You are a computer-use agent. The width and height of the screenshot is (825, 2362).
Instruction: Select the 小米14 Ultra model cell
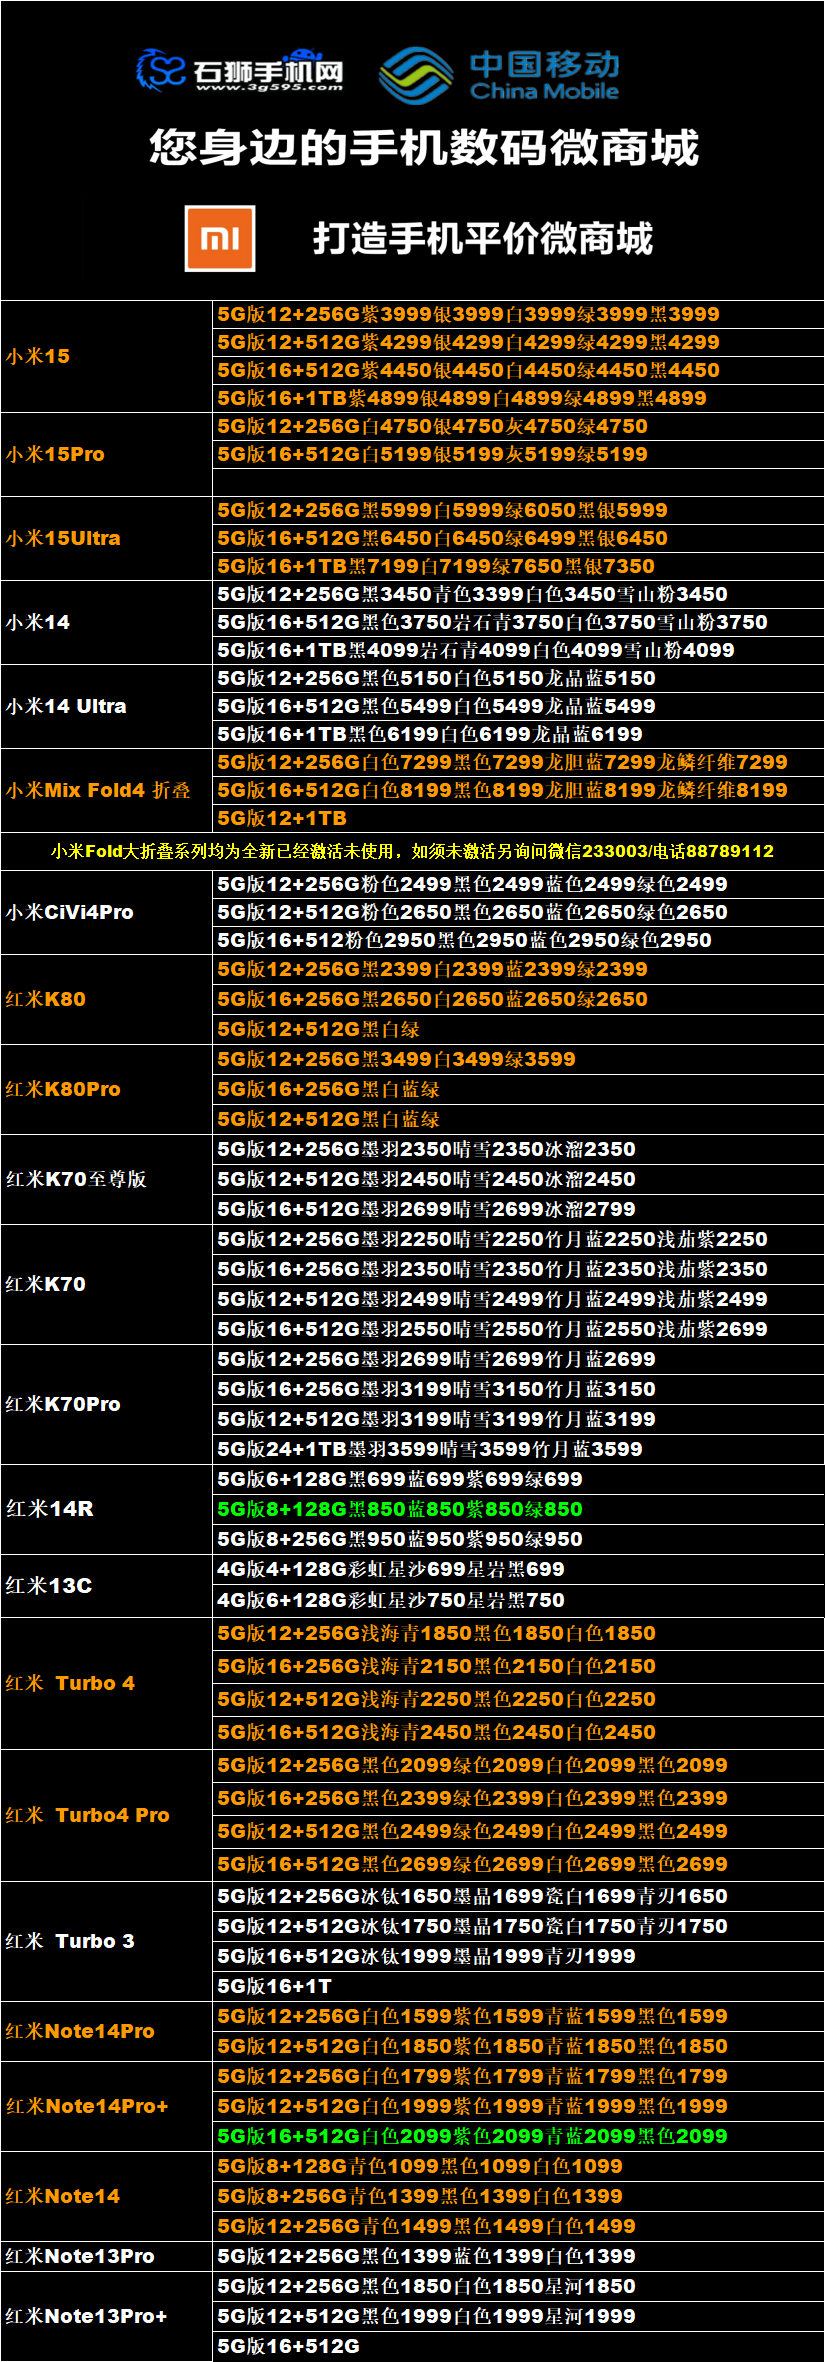click(107, 706)
